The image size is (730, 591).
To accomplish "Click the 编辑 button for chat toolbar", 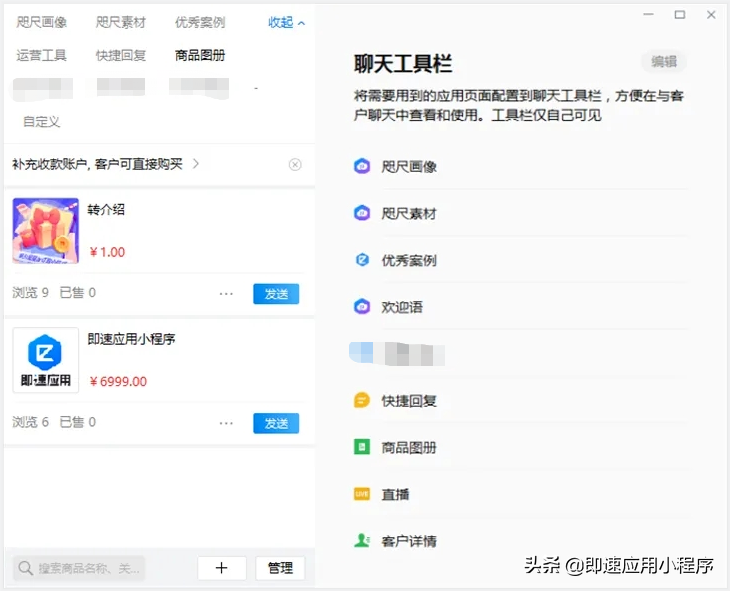I will coord(664,62).
